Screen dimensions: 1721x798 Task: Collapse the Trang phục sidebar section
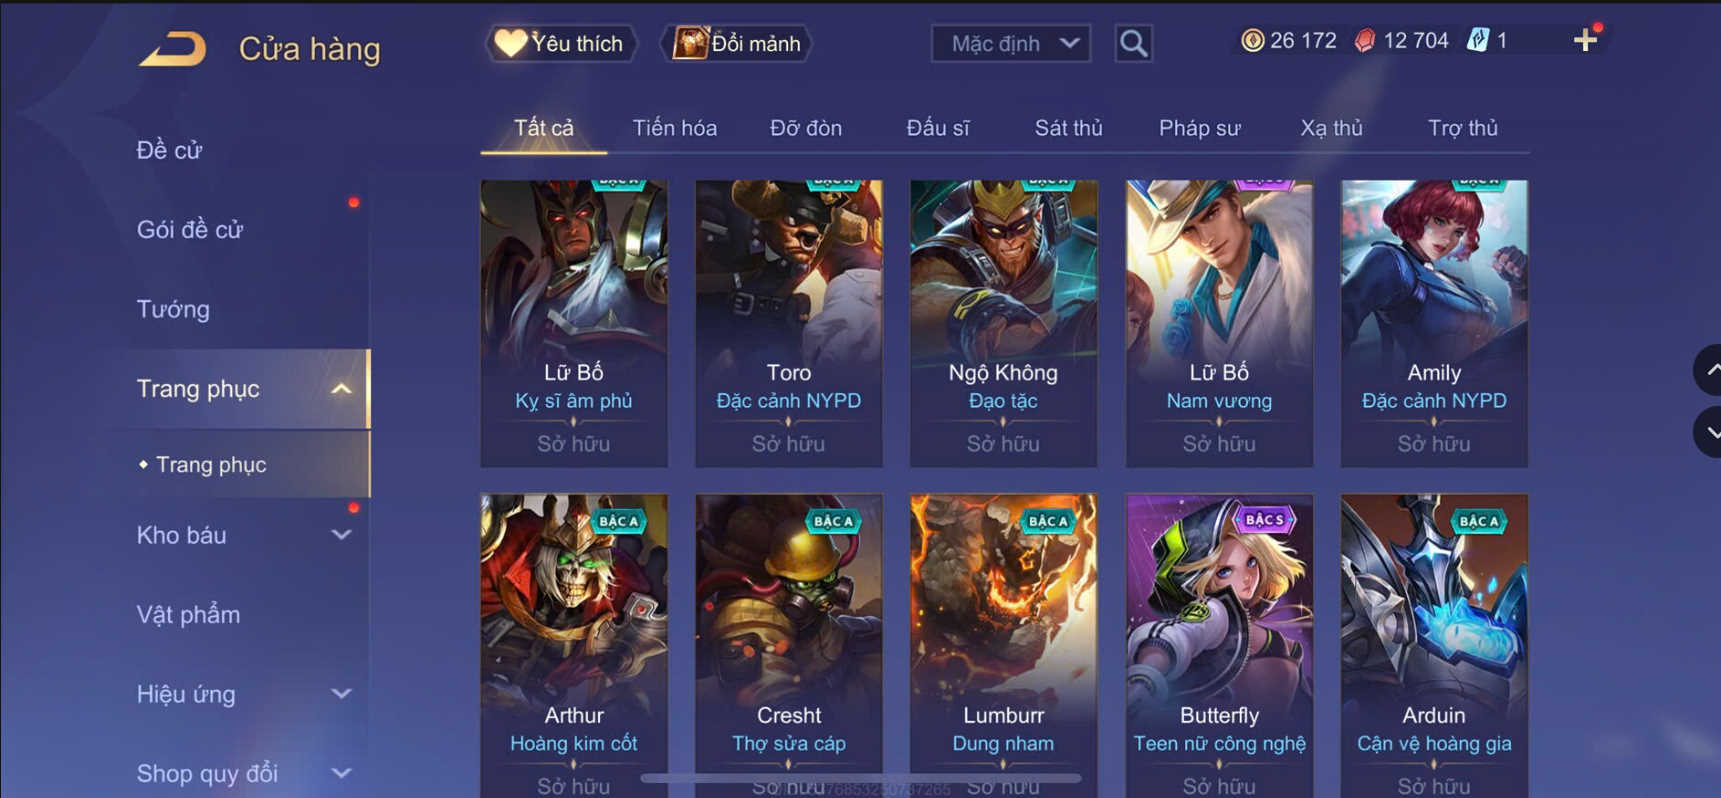coord(341,389)
